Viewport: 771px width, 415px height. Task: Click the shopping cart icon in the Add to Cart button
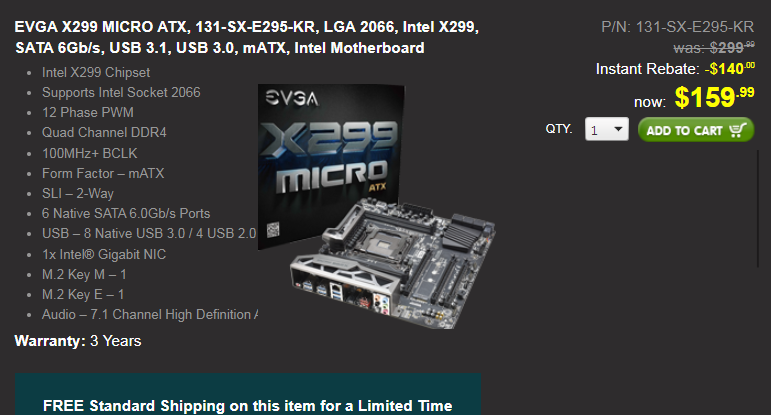pyautogui.click(x=738, y=130)
